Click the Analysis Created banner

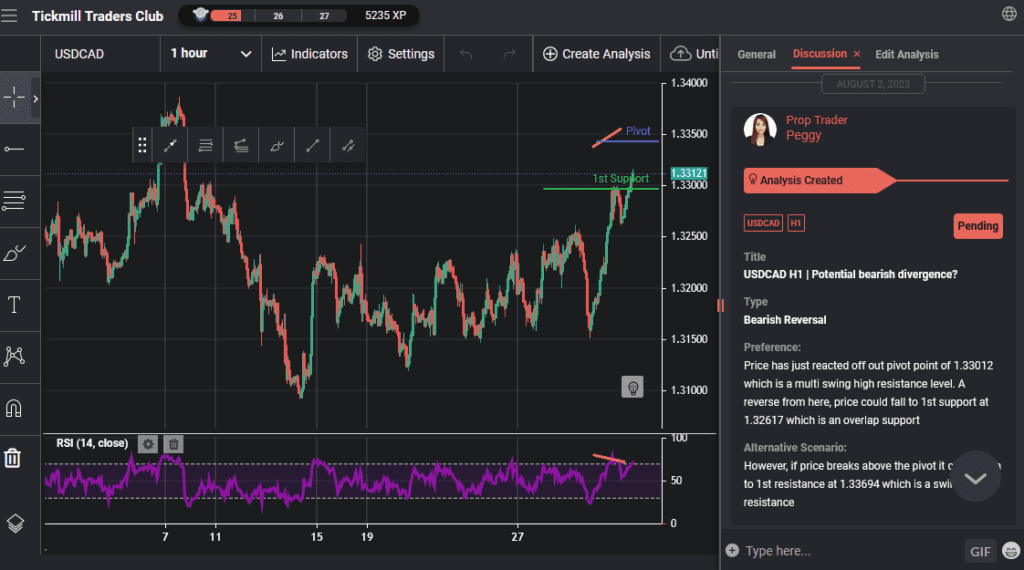[x=819, y=180]
